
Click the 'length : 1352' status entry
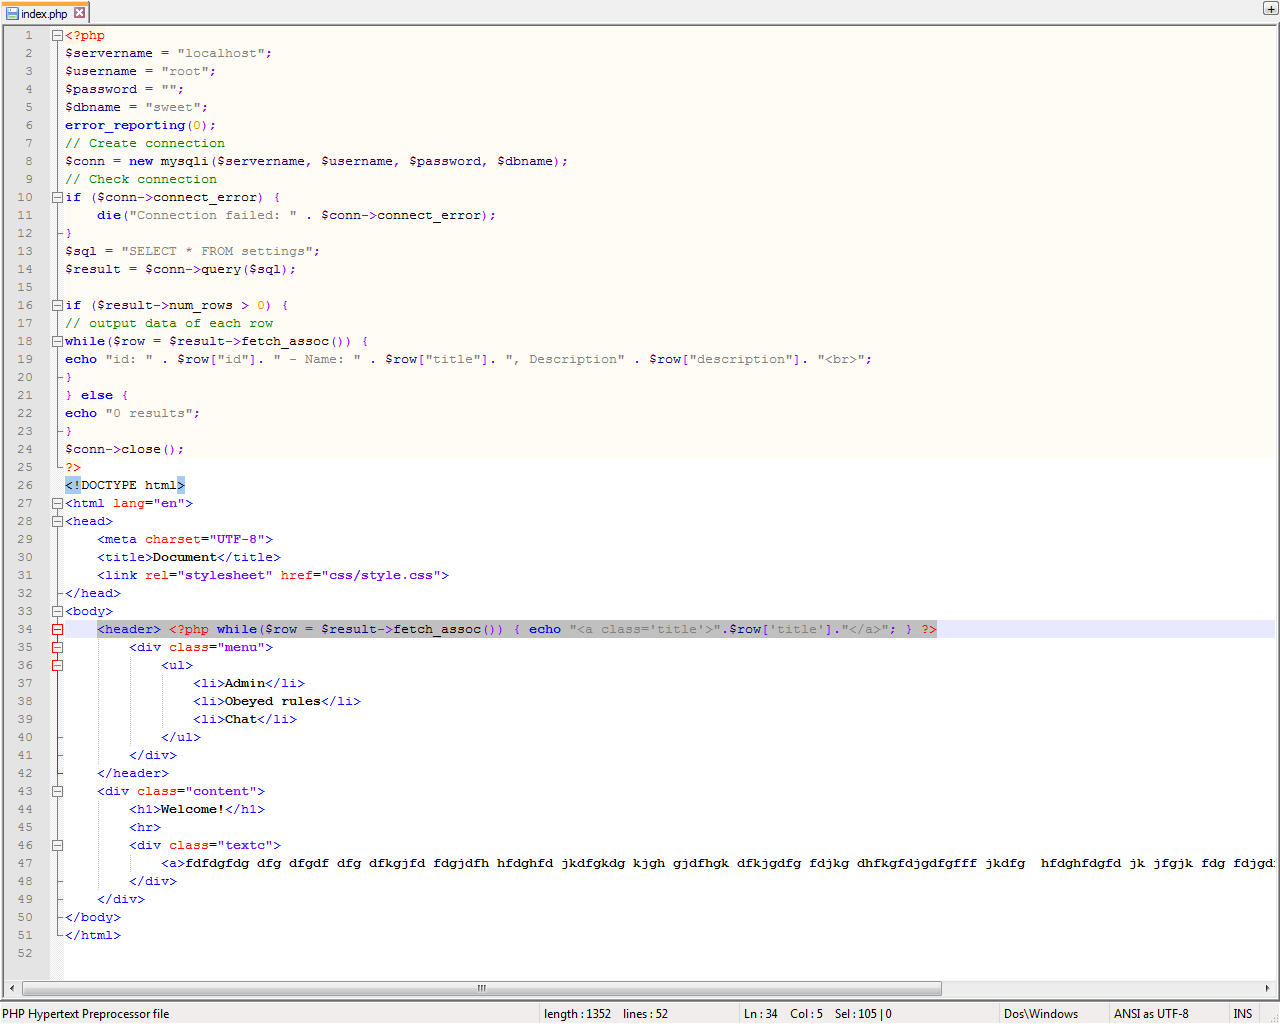pos(577,1013)
